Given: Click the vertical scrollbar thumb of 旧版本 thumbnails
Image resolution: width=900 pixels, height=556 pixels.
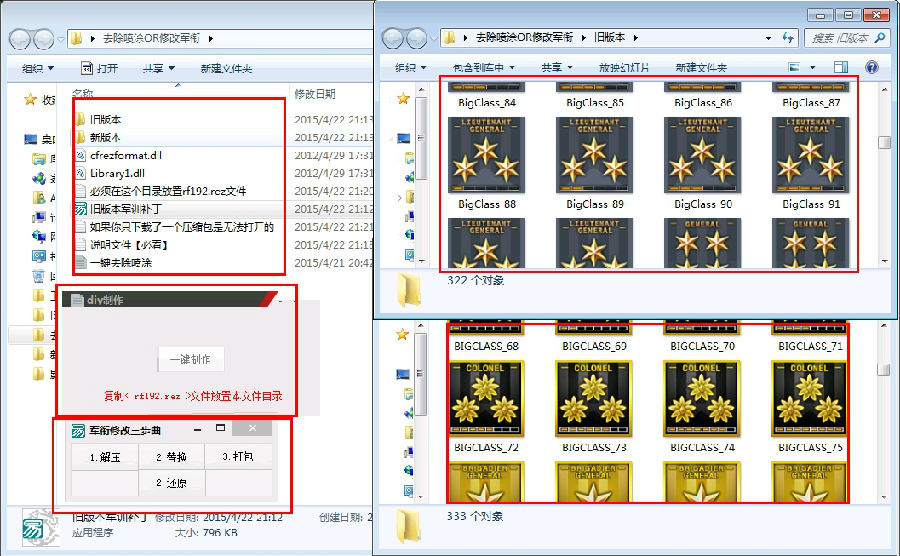Looking at the screenshot, I should coord(885,142).
